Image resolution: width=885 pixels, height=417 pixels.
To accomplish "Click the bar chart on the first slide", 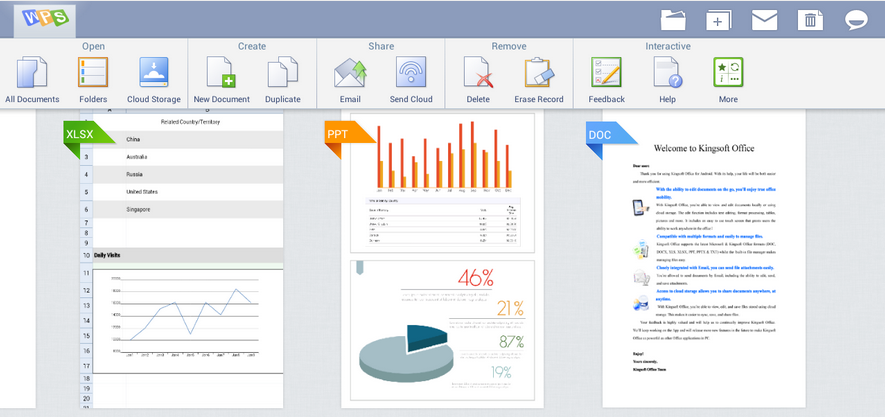I will 444,158.
